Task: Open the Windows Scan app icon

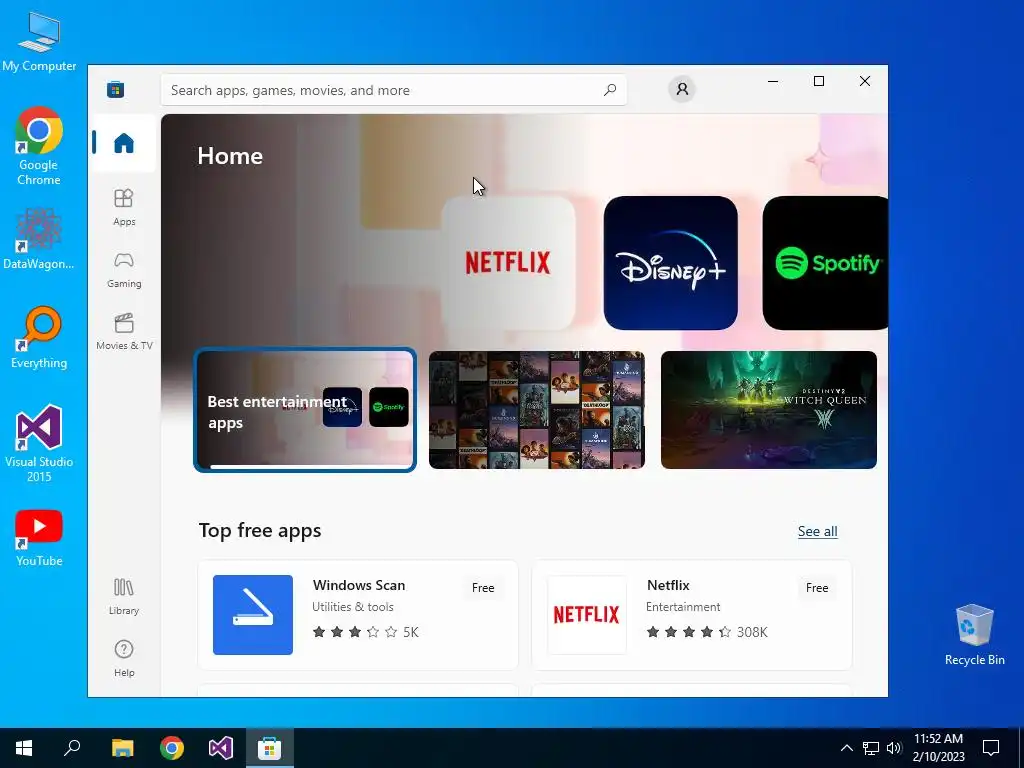Action: point(253,615)
